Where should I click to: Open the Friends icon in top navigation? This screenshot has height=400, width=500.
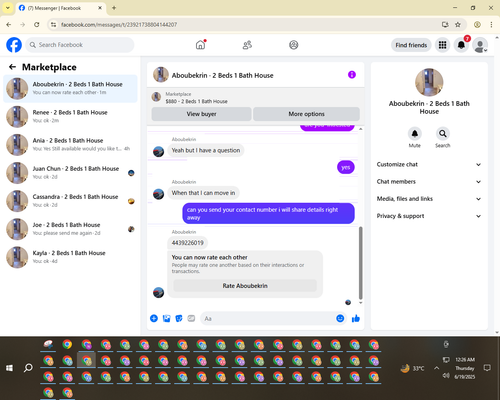coord(247,45)
